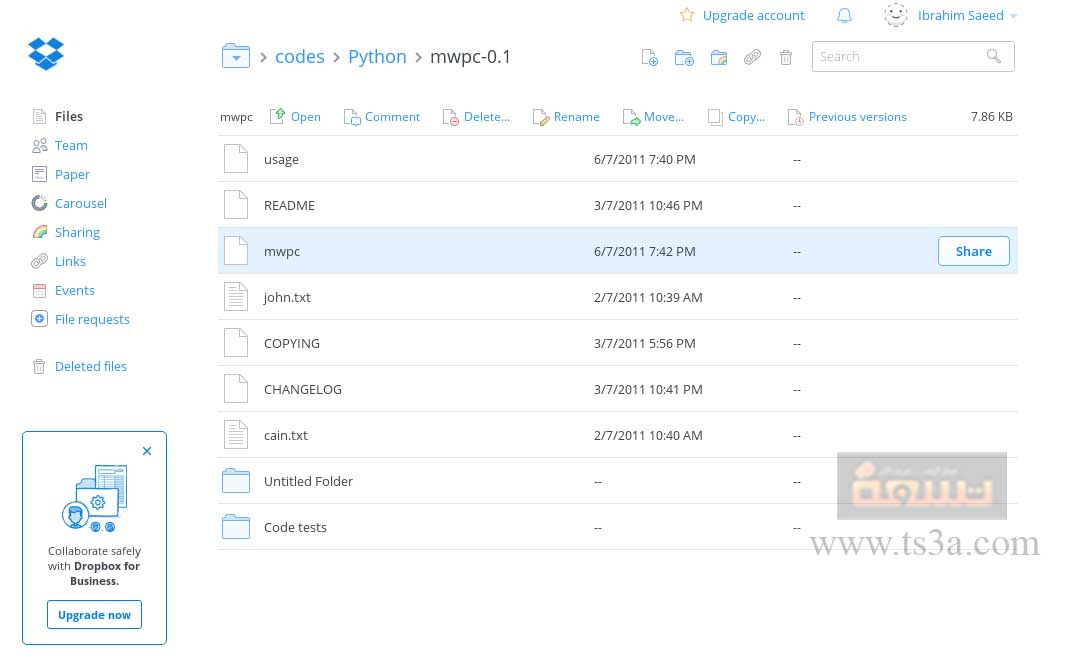1066x668 pixels.
Task: Click the 7.86 KB file size
Action: point(992,117)
